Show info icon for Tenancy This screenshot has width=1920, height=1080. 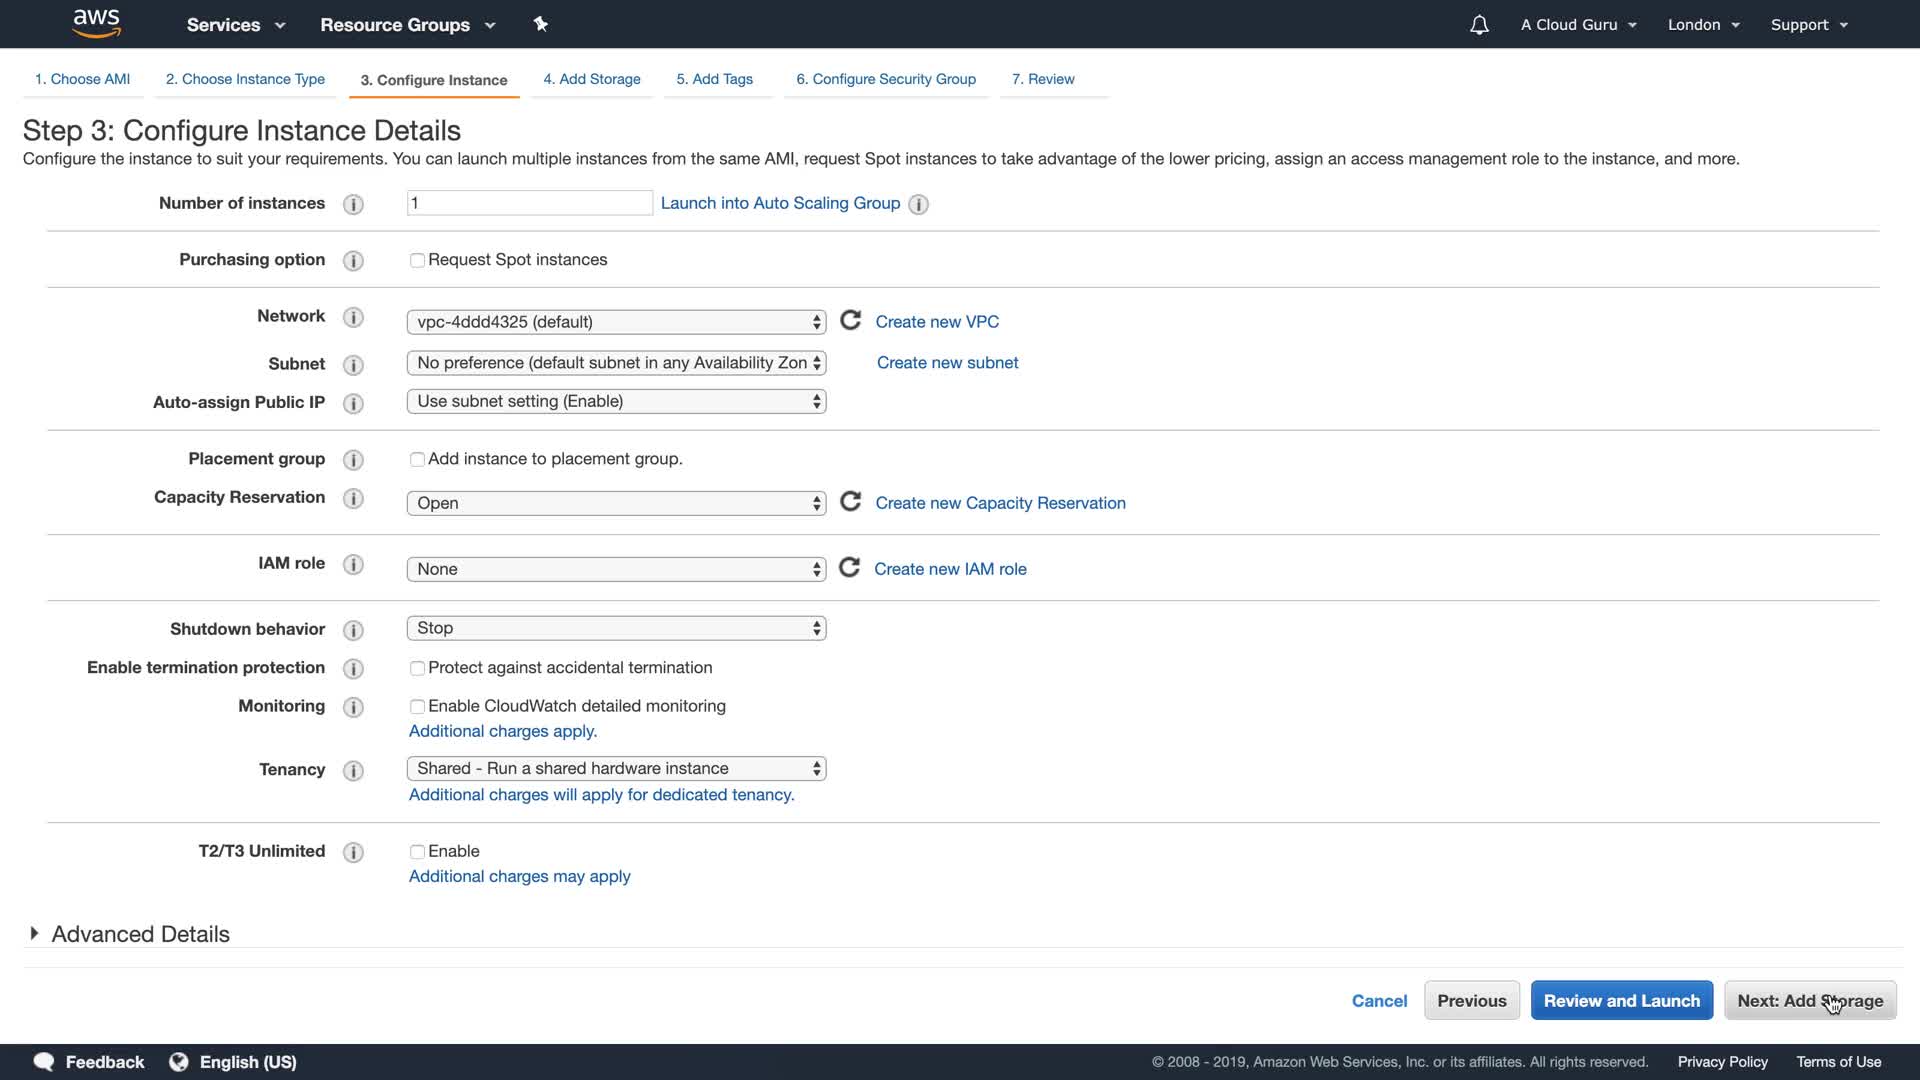(353, 771)
